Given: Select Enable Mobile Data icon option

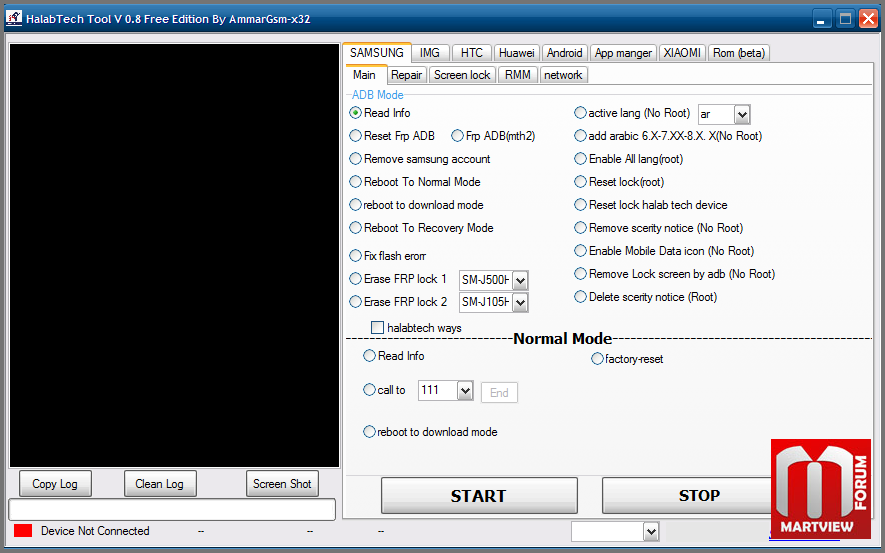Looking at the screenshot, I should 580,251.
